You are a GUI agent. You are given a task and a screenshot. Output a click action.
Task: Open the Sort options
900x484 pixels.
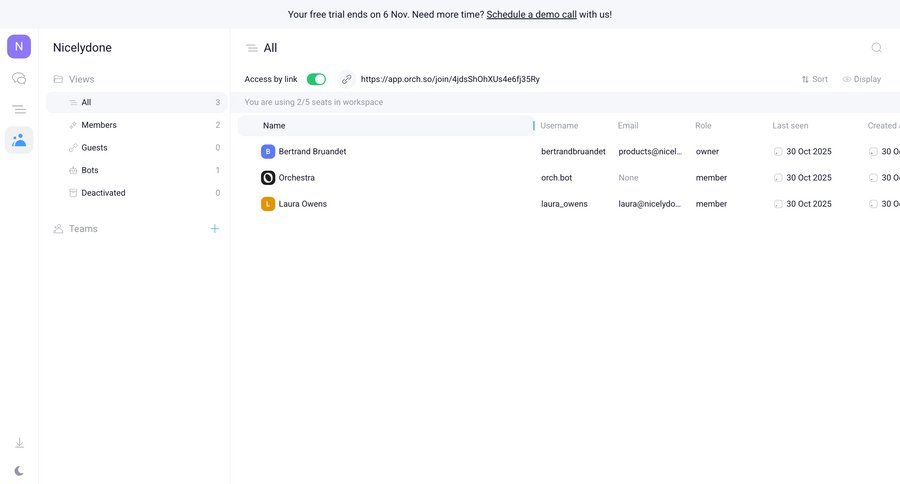coord(814,79)
